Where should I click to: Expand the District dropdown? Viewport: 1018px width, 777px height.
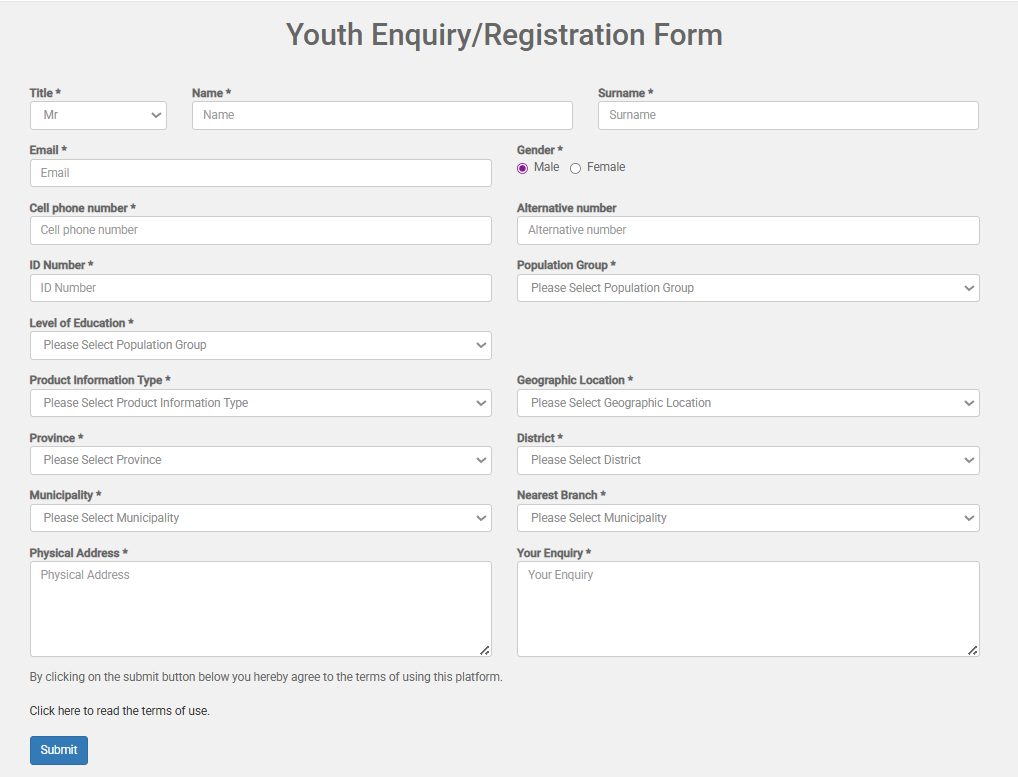click(x=747, y=460)
